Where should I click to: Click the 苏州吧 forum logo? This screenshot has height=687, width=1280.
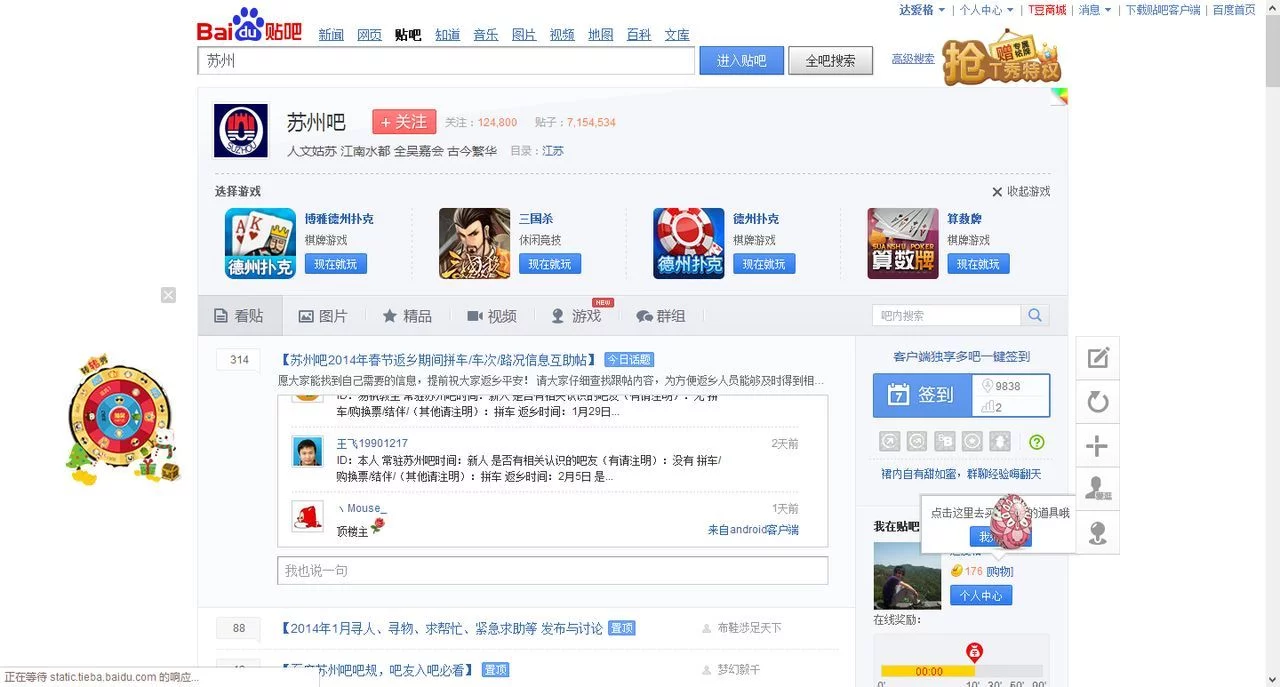pos(241,131)
